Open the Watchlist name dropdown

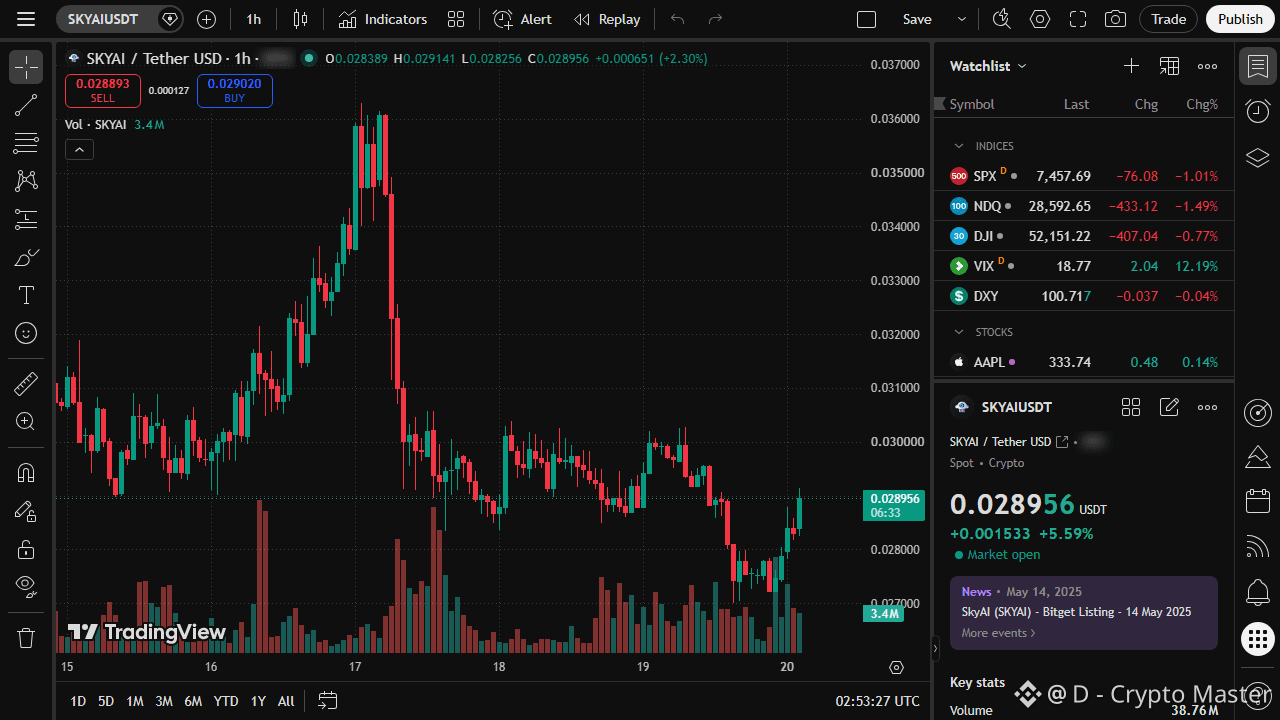(x=988, y=66)
